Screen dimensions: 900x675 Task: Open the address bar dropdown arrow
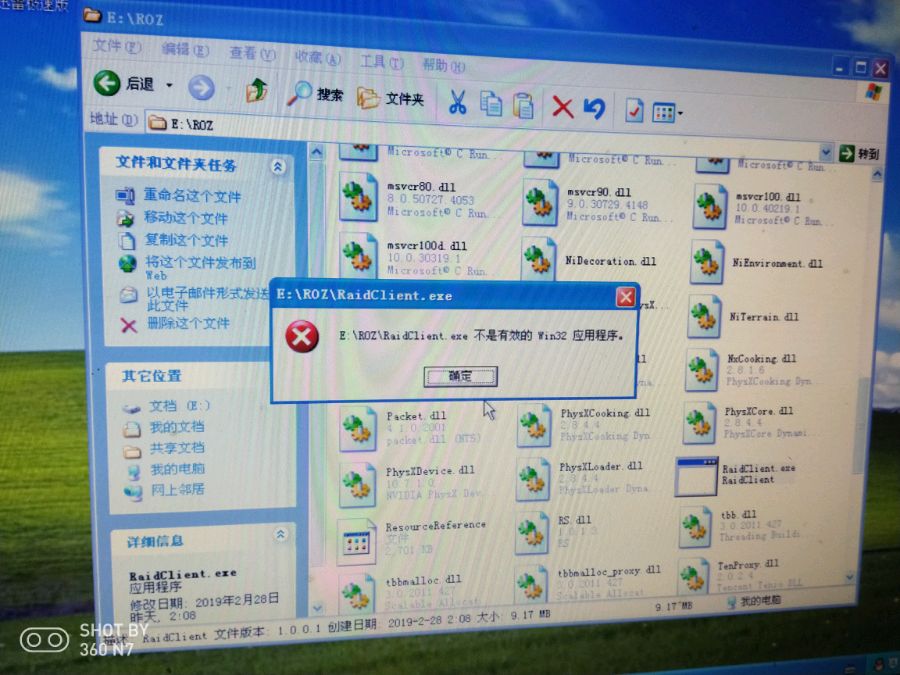tap(825, 152)
